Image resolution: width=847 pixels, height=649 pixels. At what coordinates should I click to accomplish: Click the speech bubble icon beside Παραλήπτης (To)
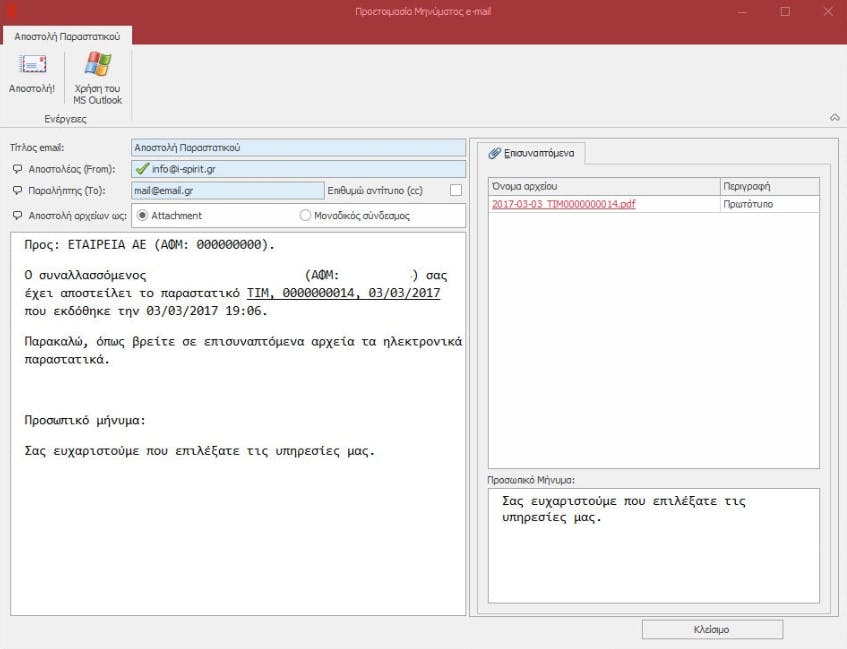pyautogui.click(x=18, y=191)
